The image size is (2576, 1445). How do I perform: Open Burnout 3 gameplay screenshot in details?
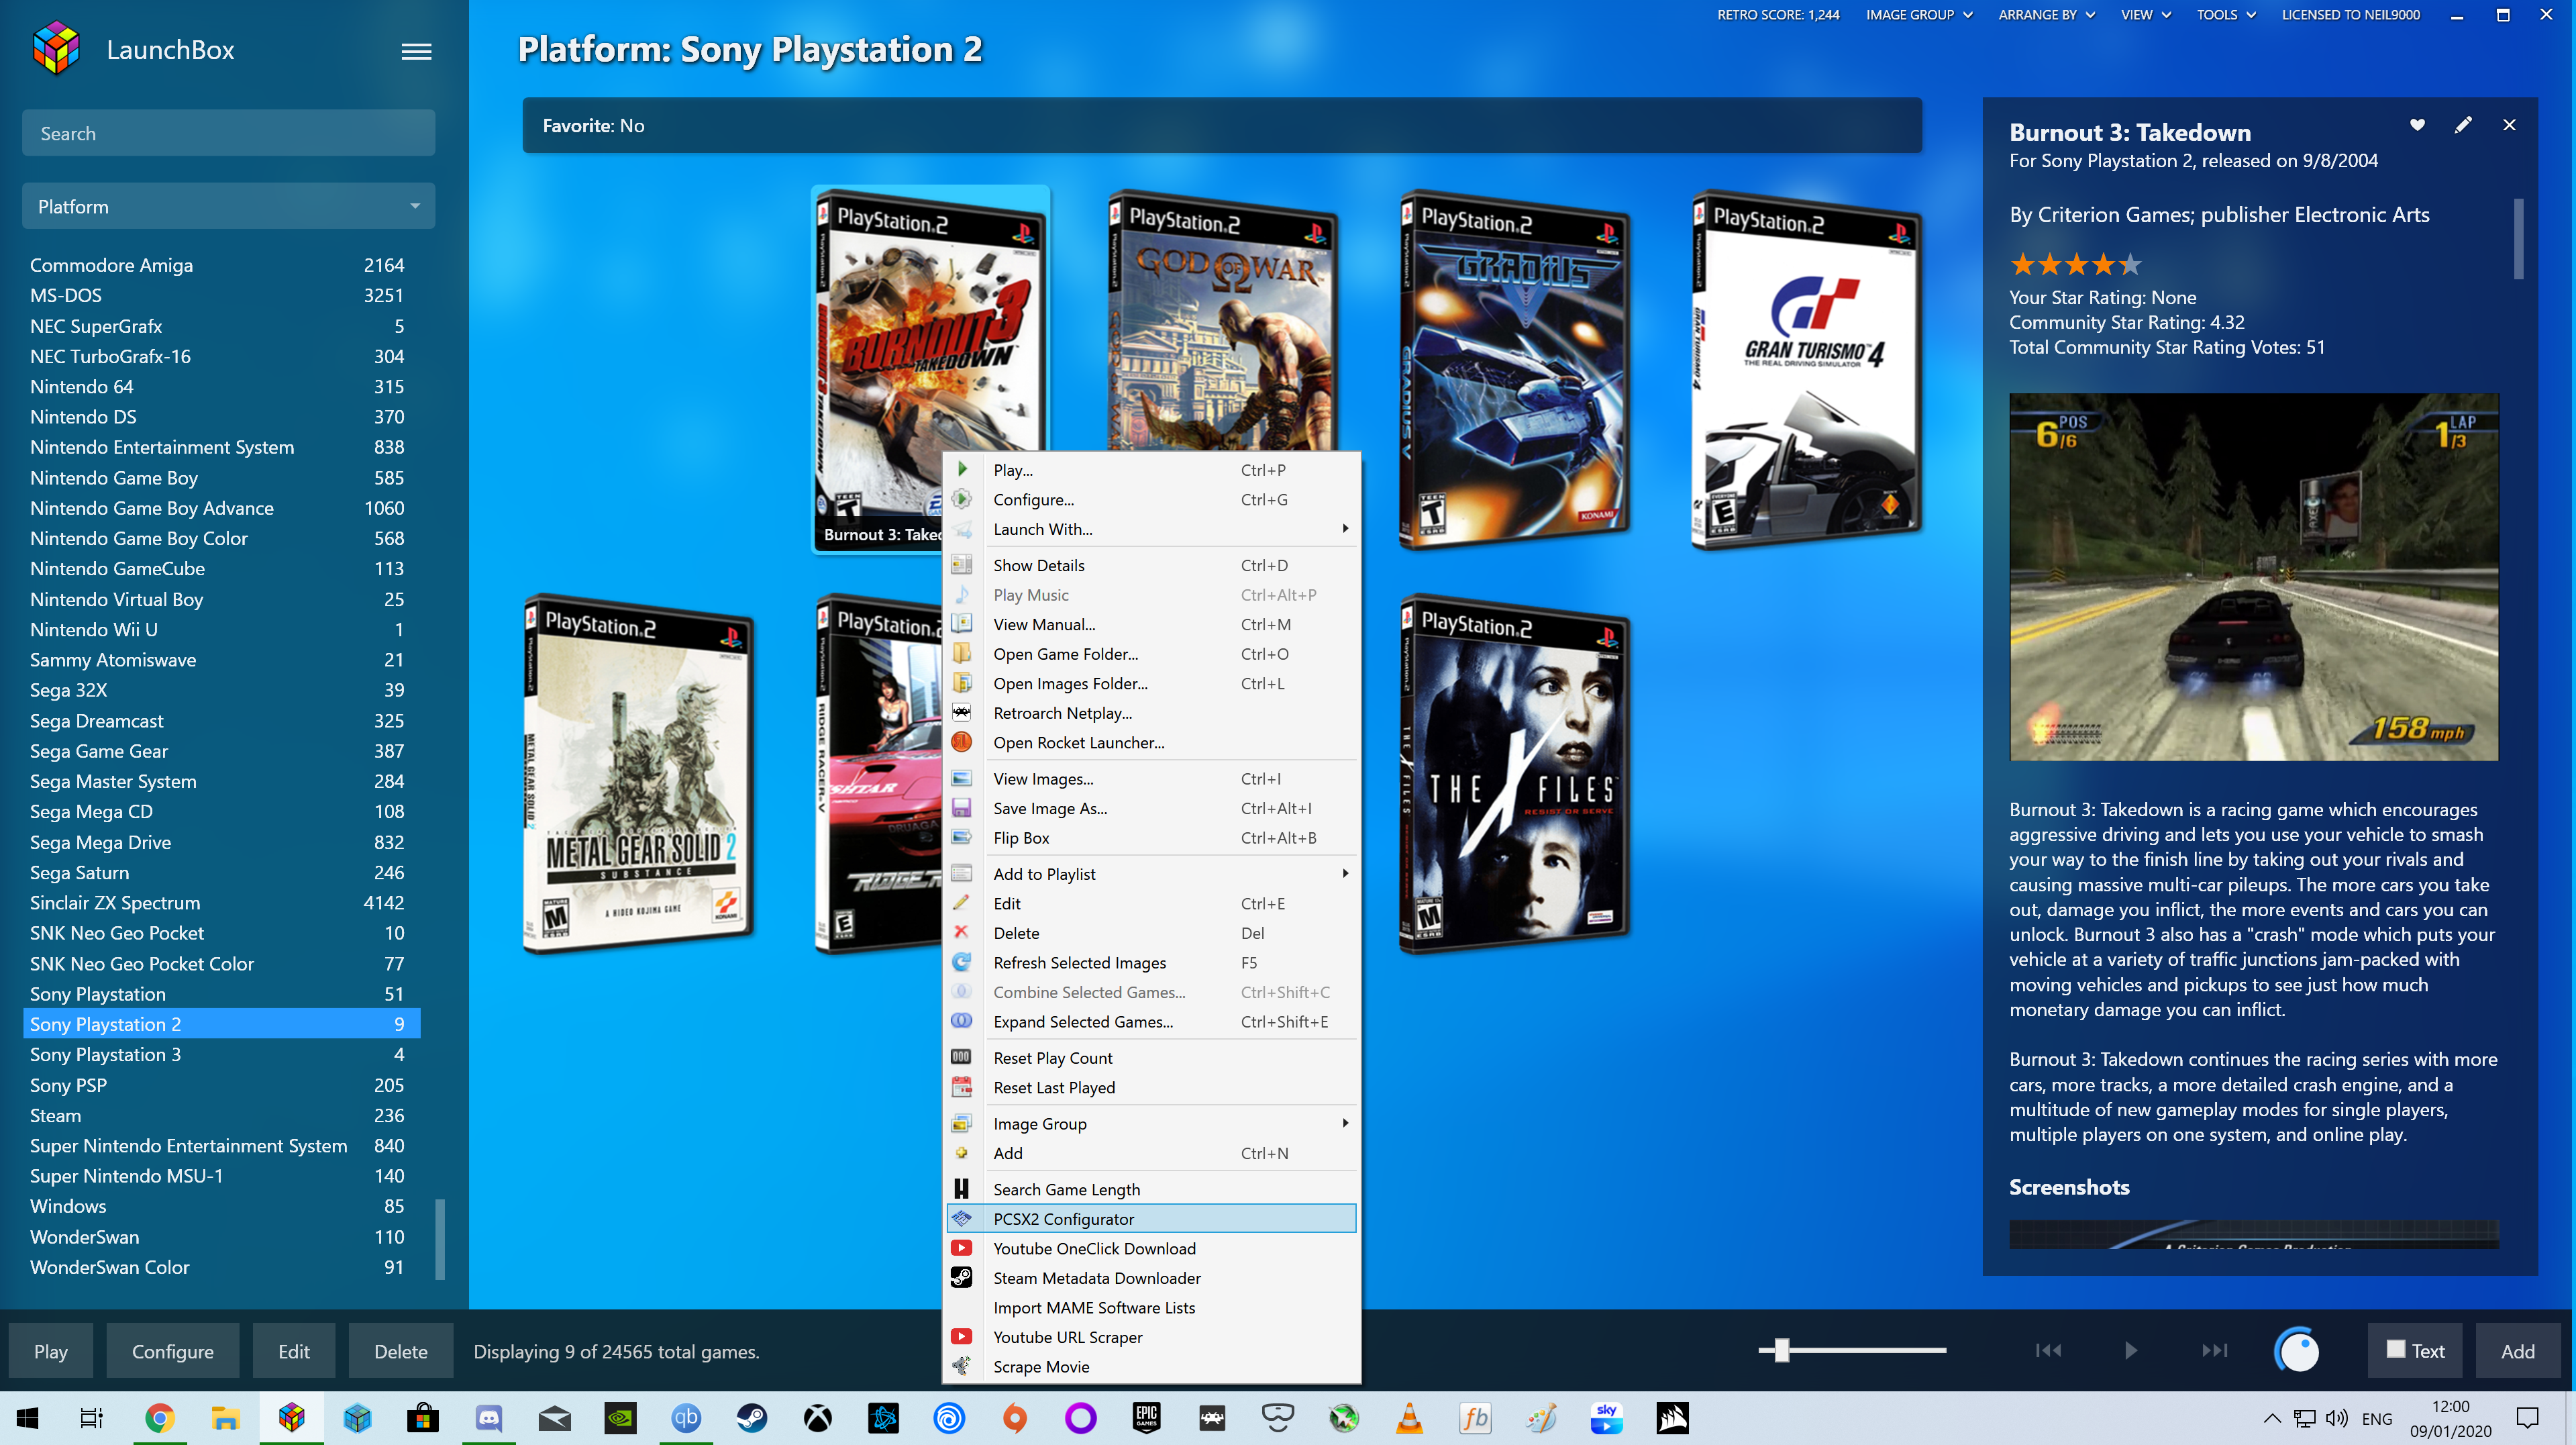point(2253,577)
